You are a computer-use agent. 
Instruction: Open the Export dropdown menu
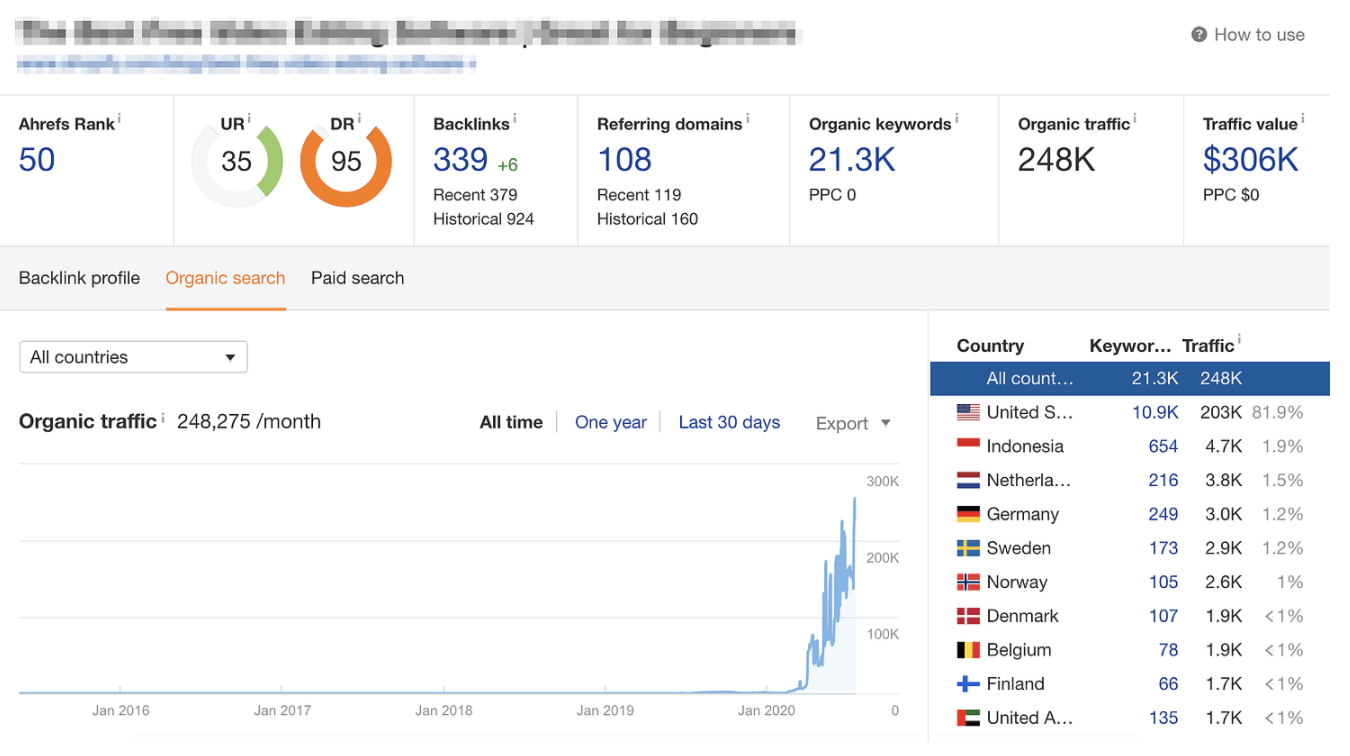(853, 423)
